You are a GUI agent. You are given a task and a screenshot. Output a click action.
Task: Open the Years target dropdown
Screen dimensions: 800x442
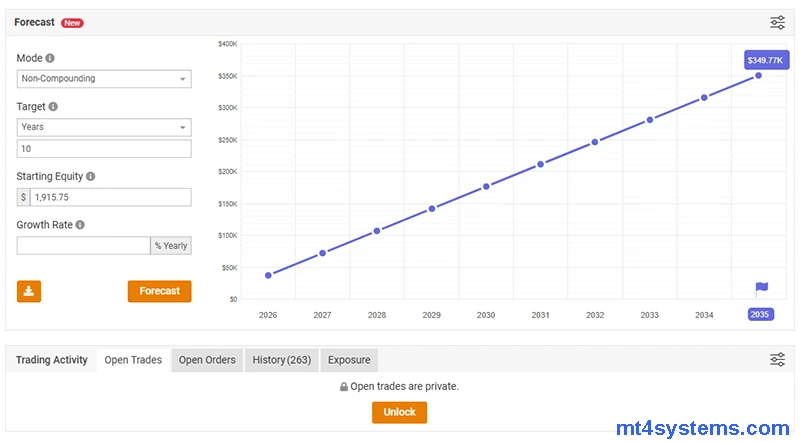(104, 127)
